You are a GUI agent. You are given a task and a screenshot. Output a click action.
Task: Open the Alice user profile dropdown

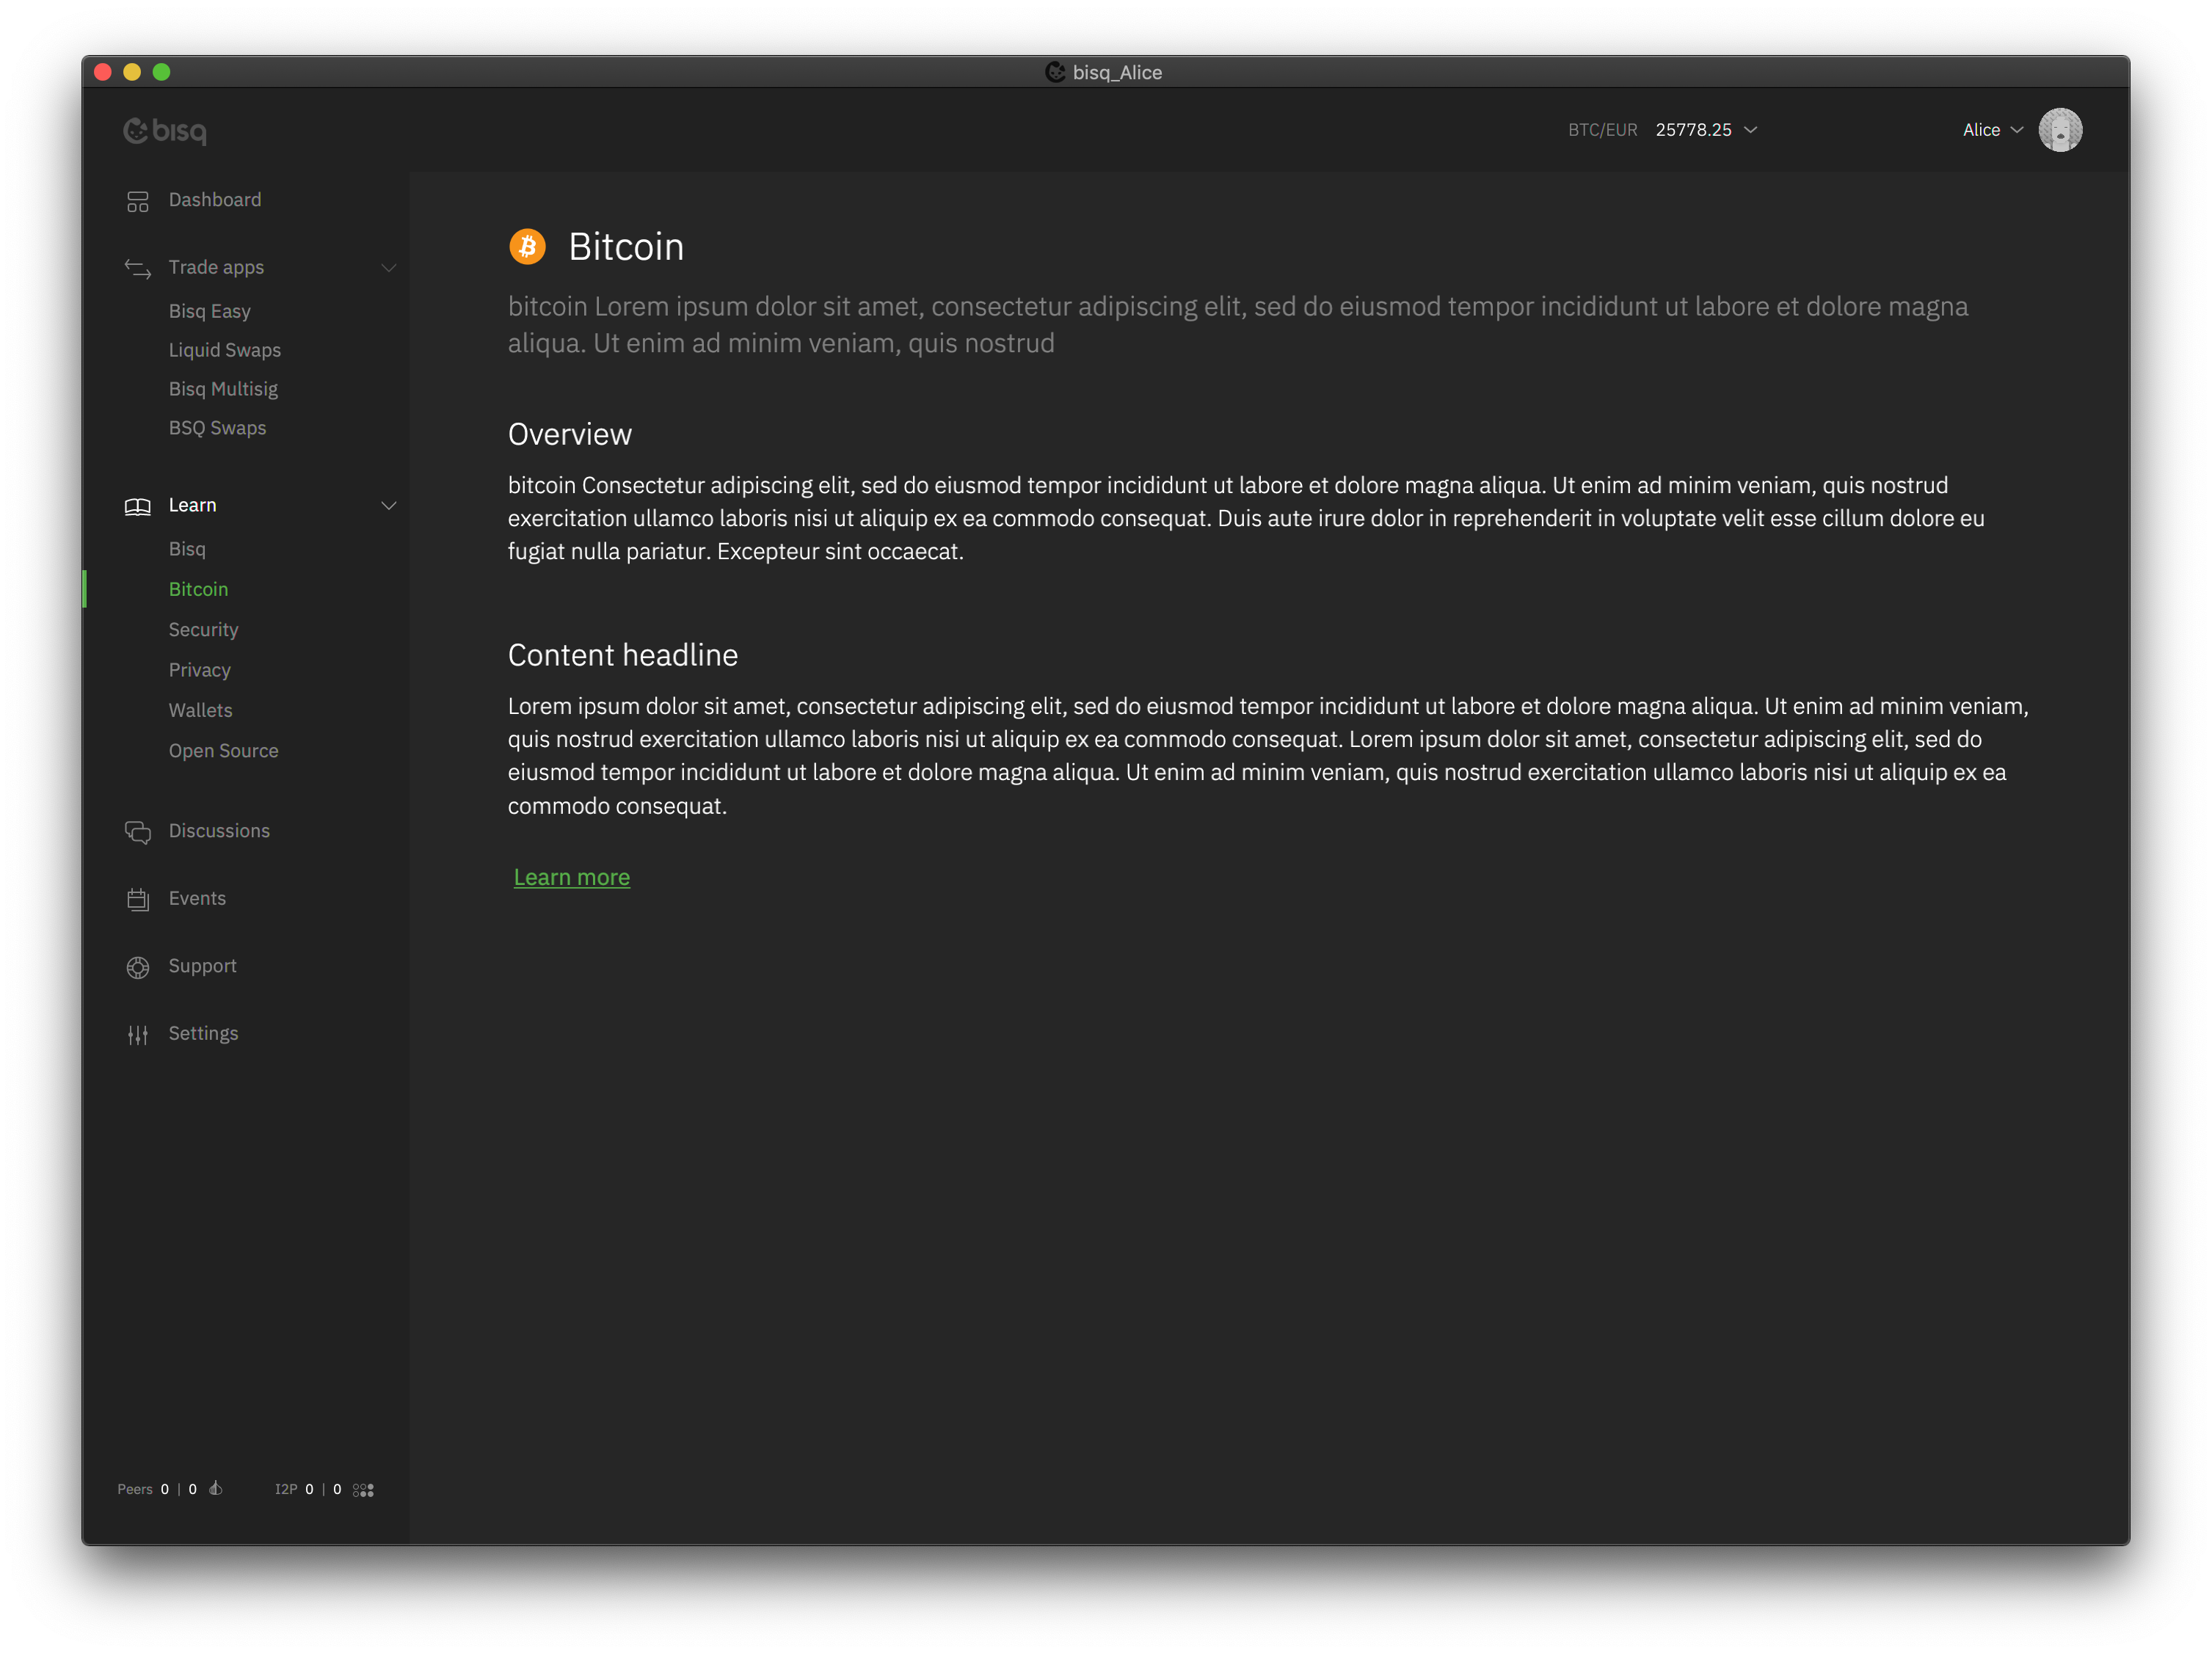[1992, 130]
